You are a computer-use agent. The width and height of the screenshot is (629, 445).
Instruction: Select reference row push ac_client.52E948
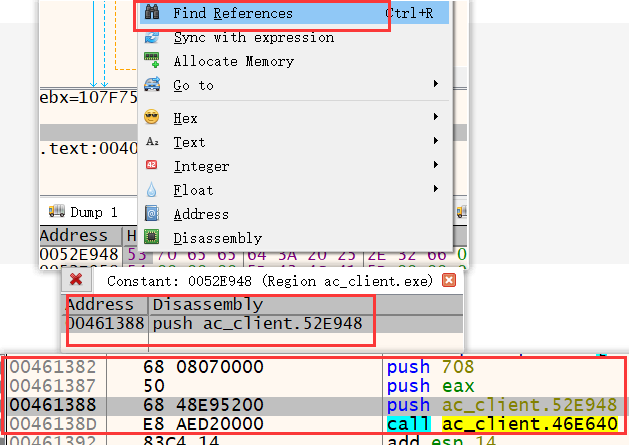256,324
